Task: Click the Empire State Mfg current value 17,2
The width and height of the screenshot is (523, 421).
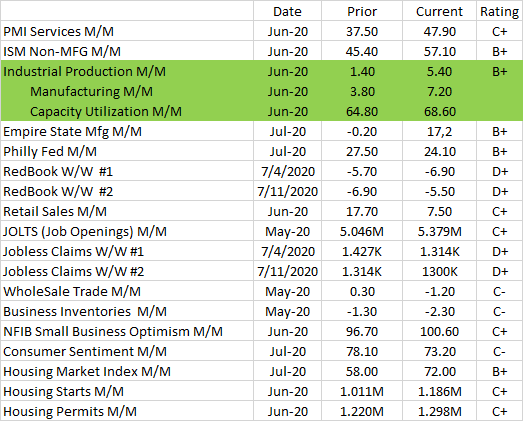Action: 440,131
